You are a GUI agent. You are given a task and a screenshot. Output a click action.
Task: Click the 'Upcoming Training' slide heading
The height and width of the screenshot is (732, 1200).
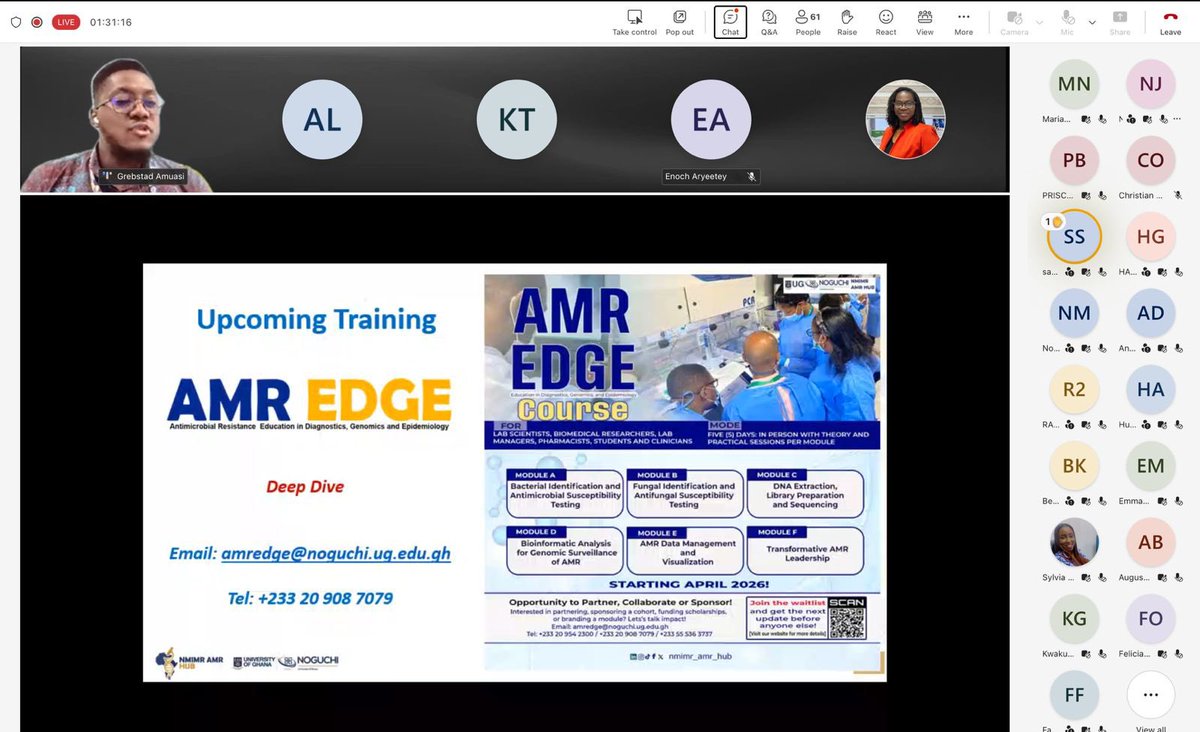click(316, 320)
